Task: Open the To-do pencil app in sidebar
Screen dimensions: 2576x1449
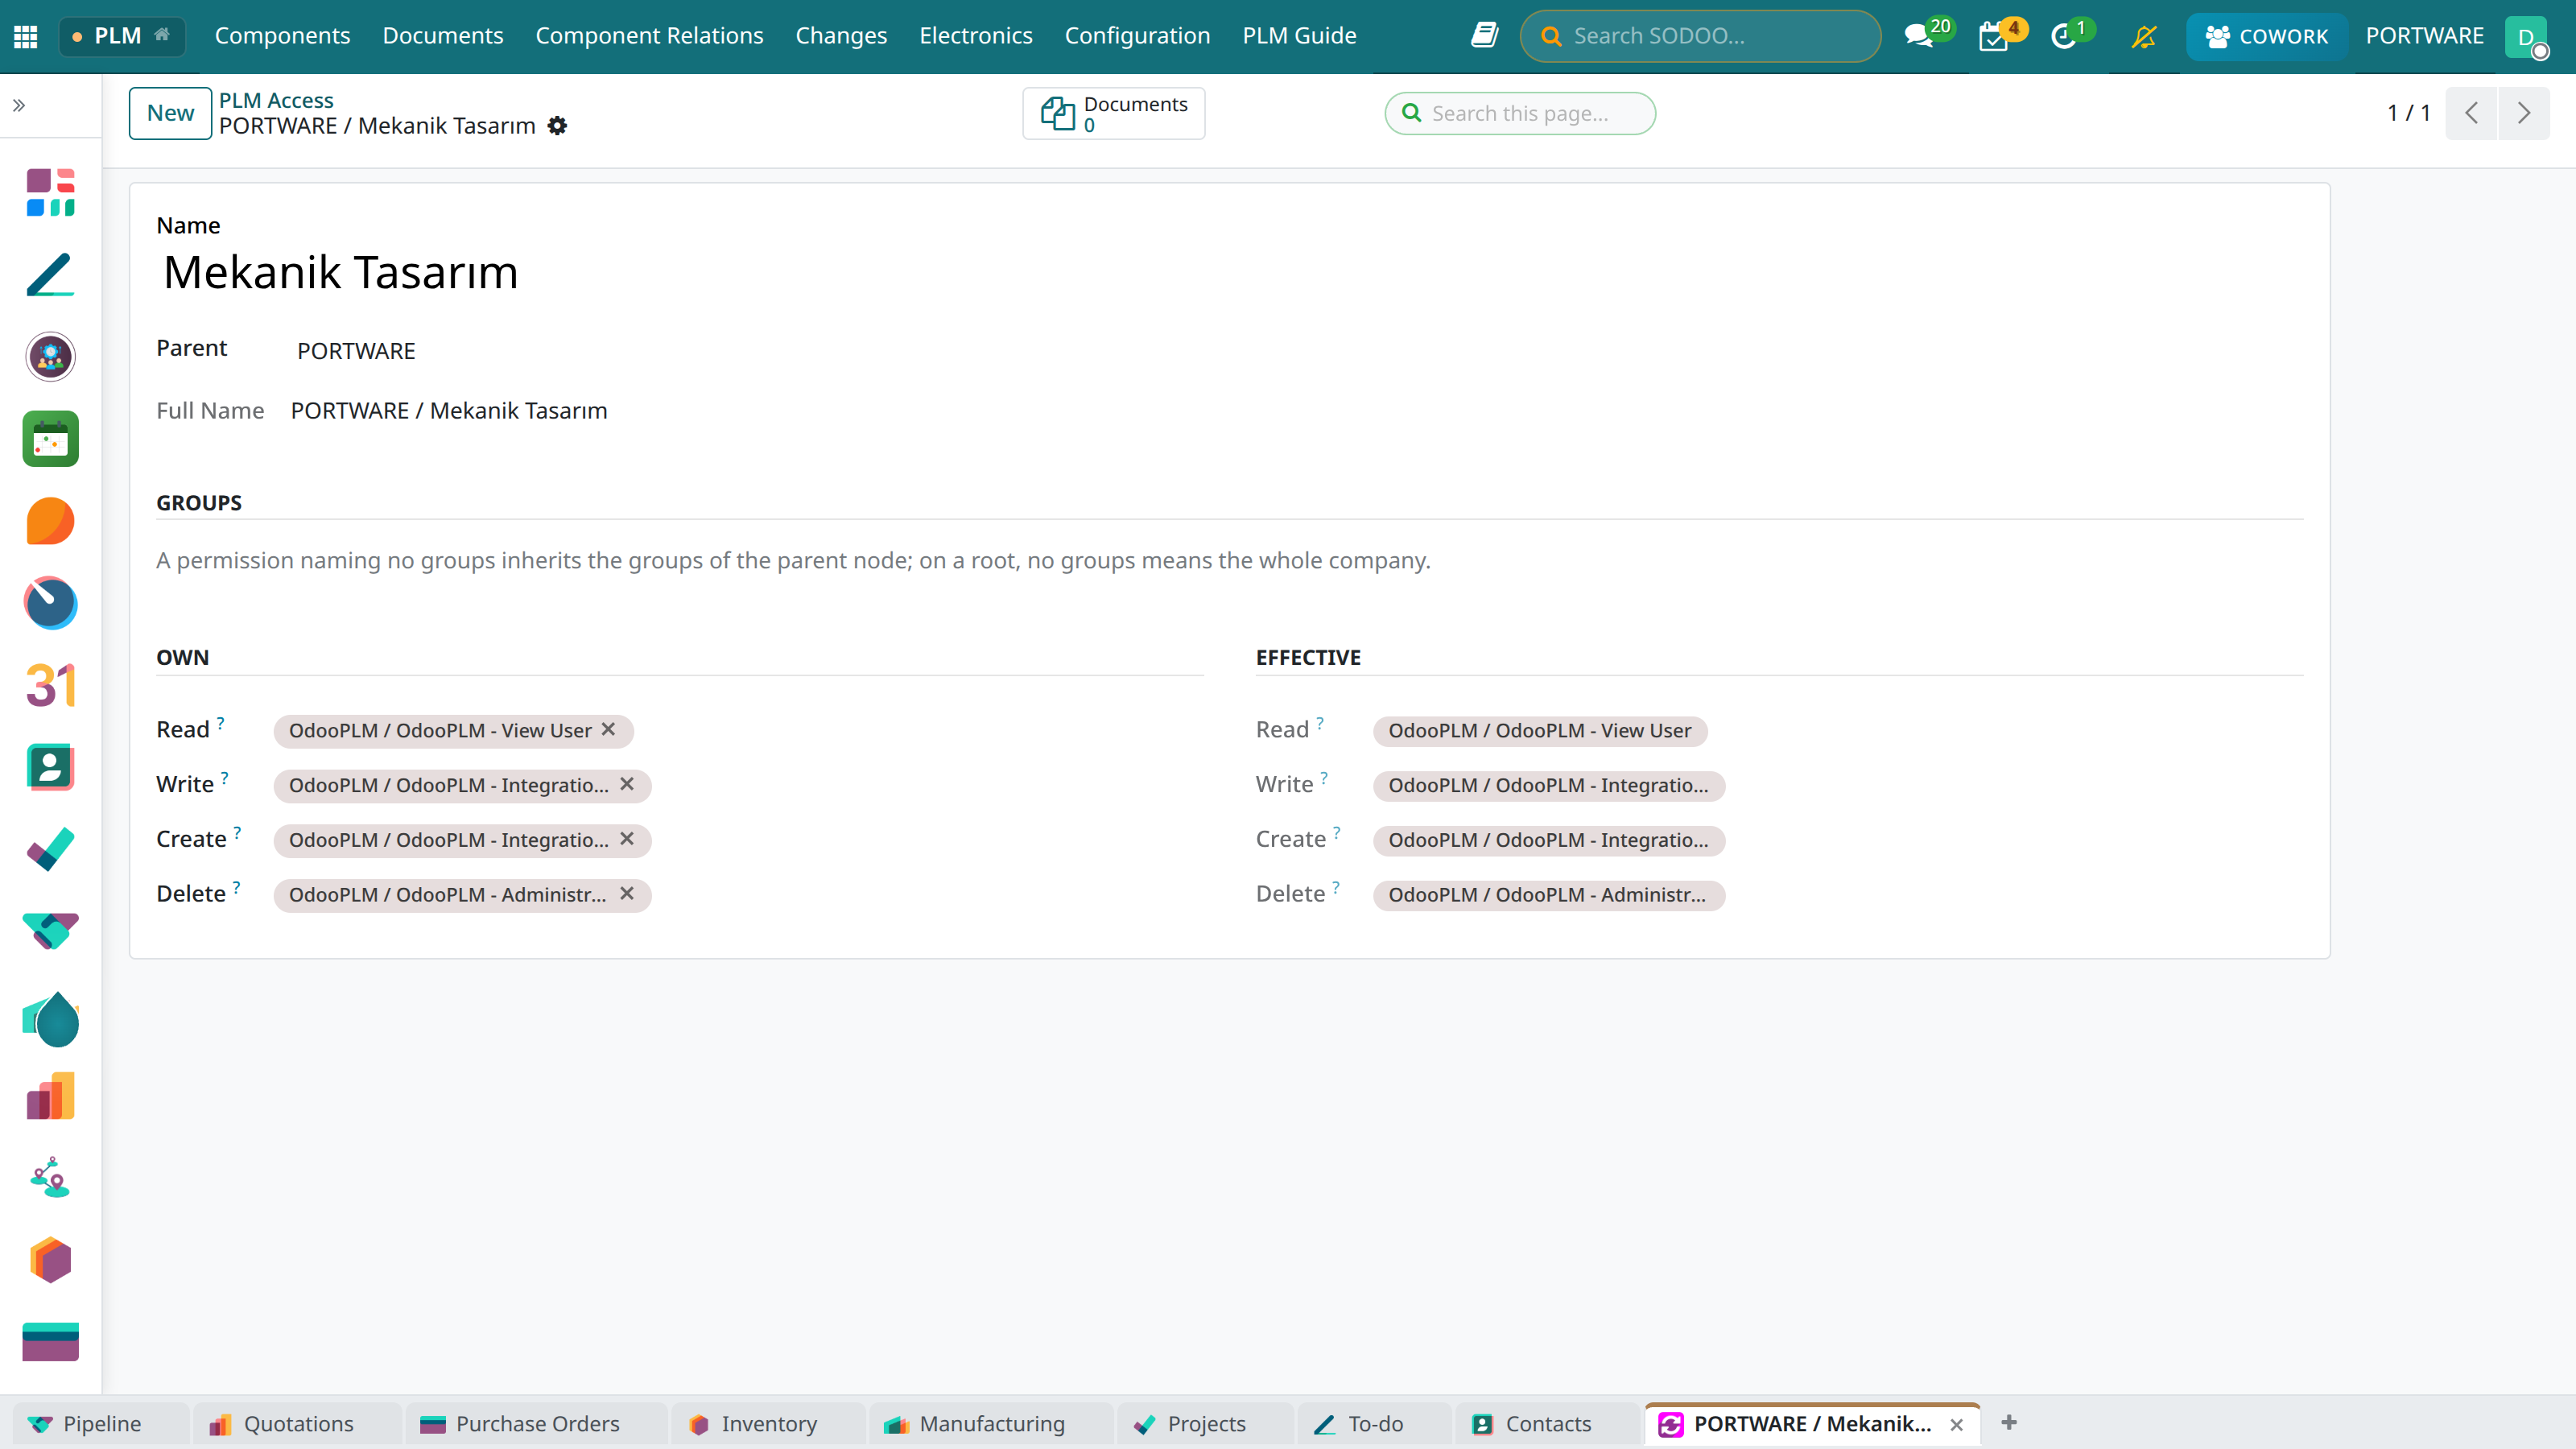Action: 50,274
